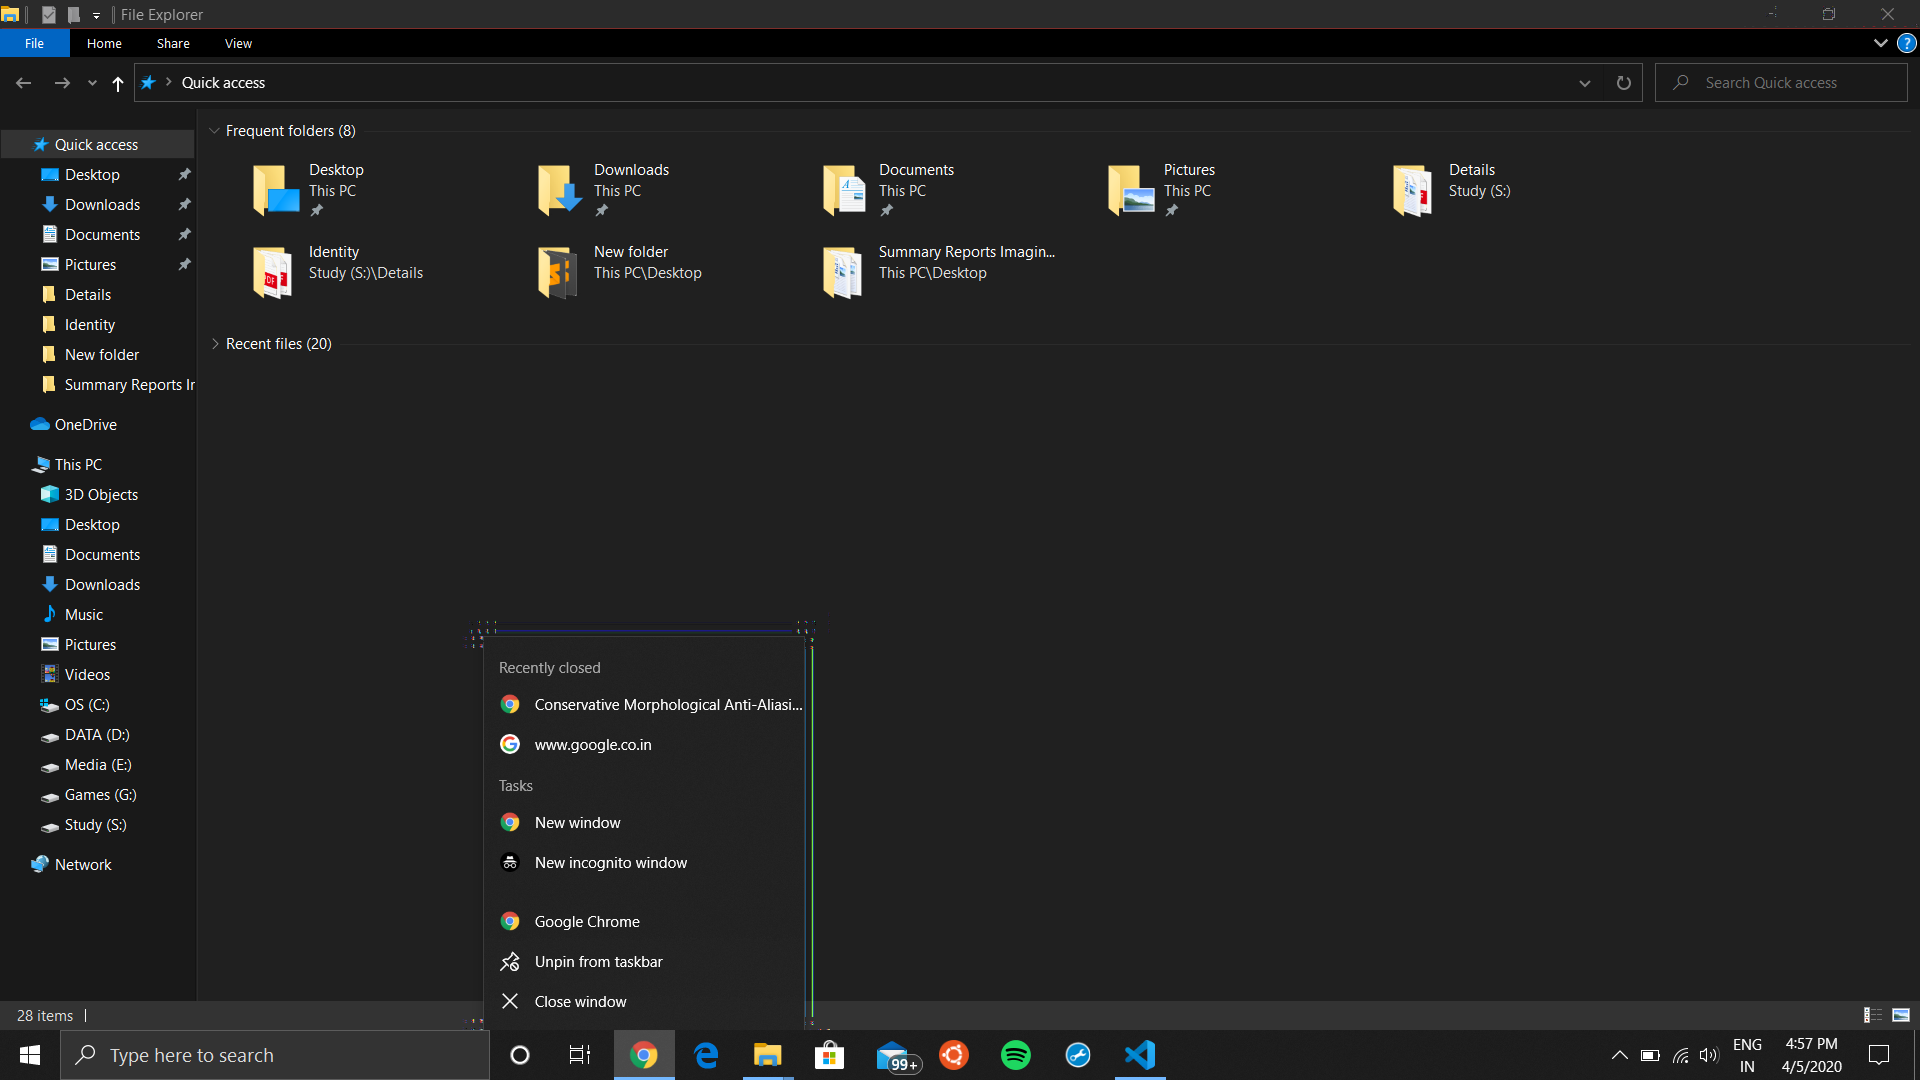Switch to large thumbnails view in status bar
1920x1080 pixels.
point(1899,1015)
